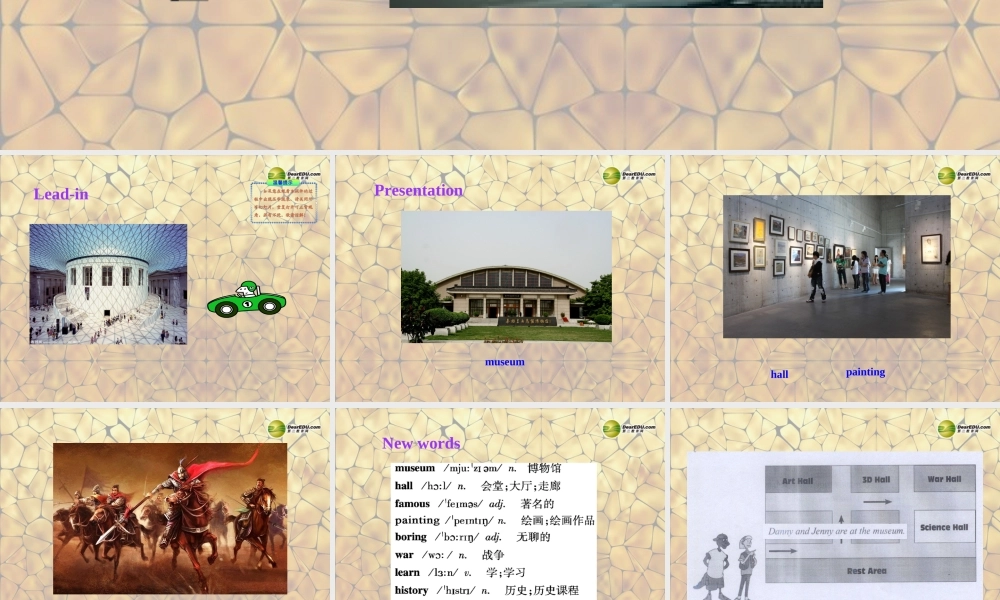The image size is (1000, 600).
Task: Select the Presentation heading
Action: pos(418,190)
